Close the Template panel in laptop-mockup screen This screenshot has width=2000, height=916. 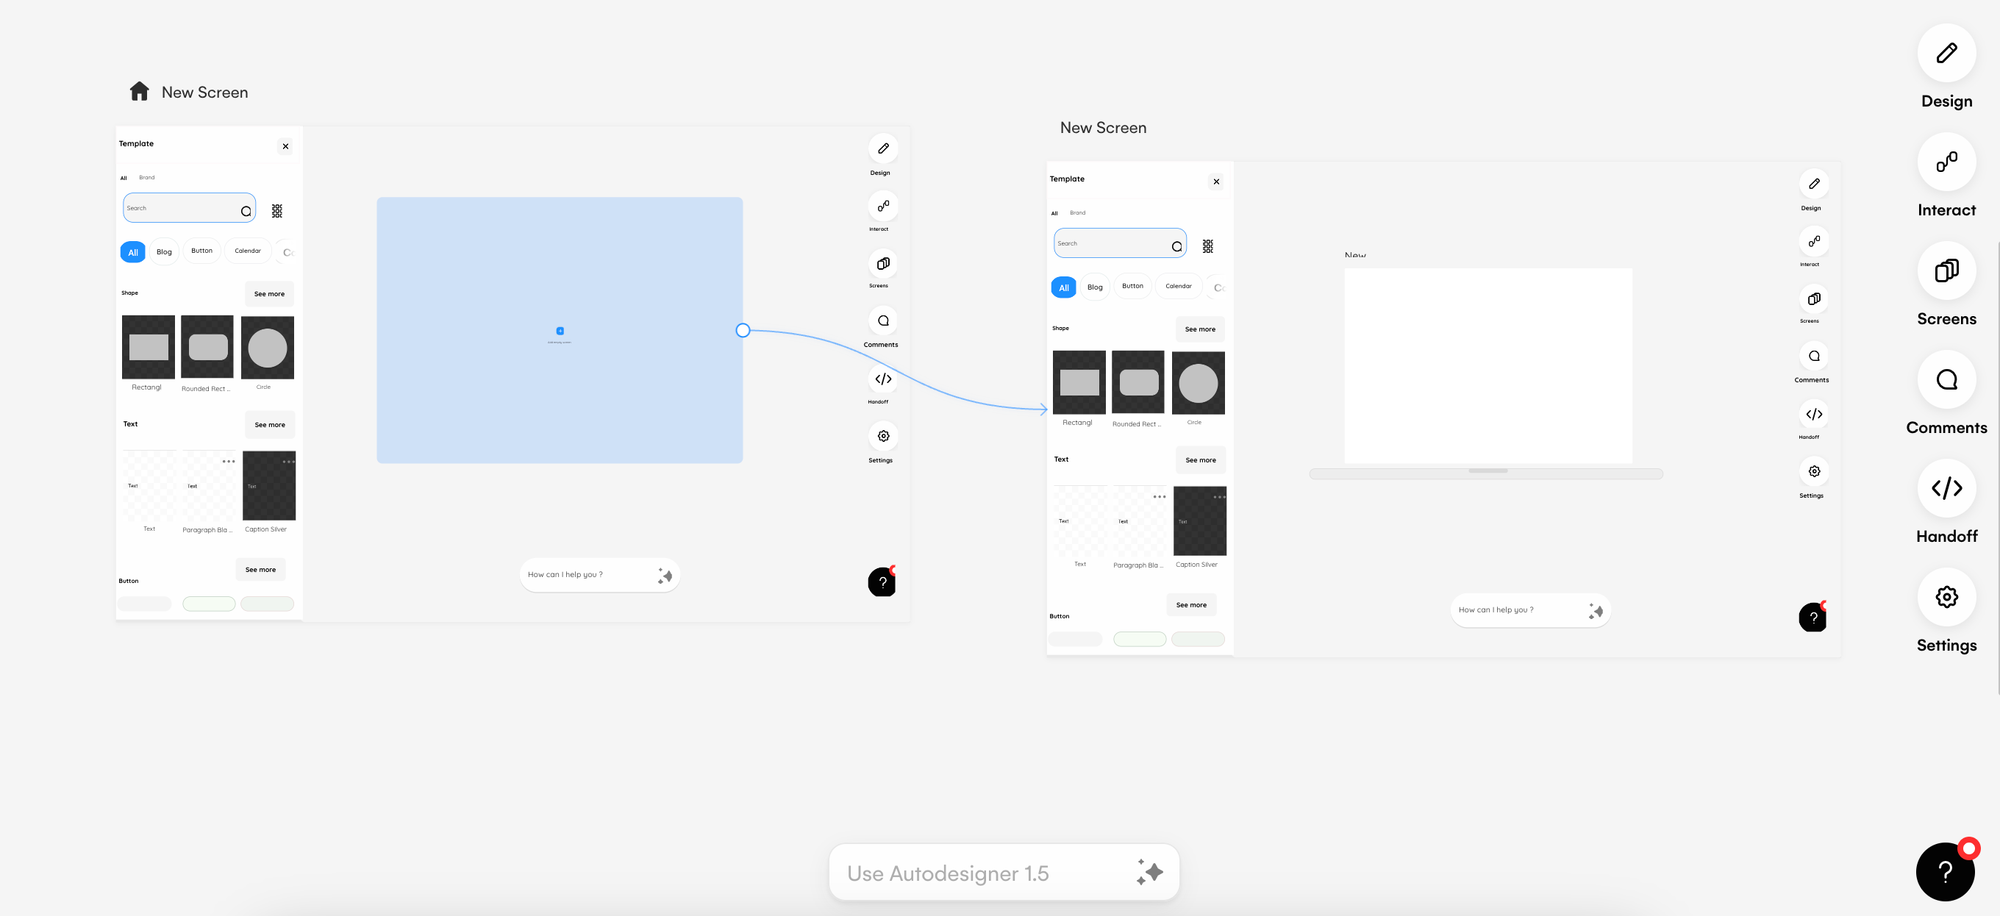point(1216,182)
